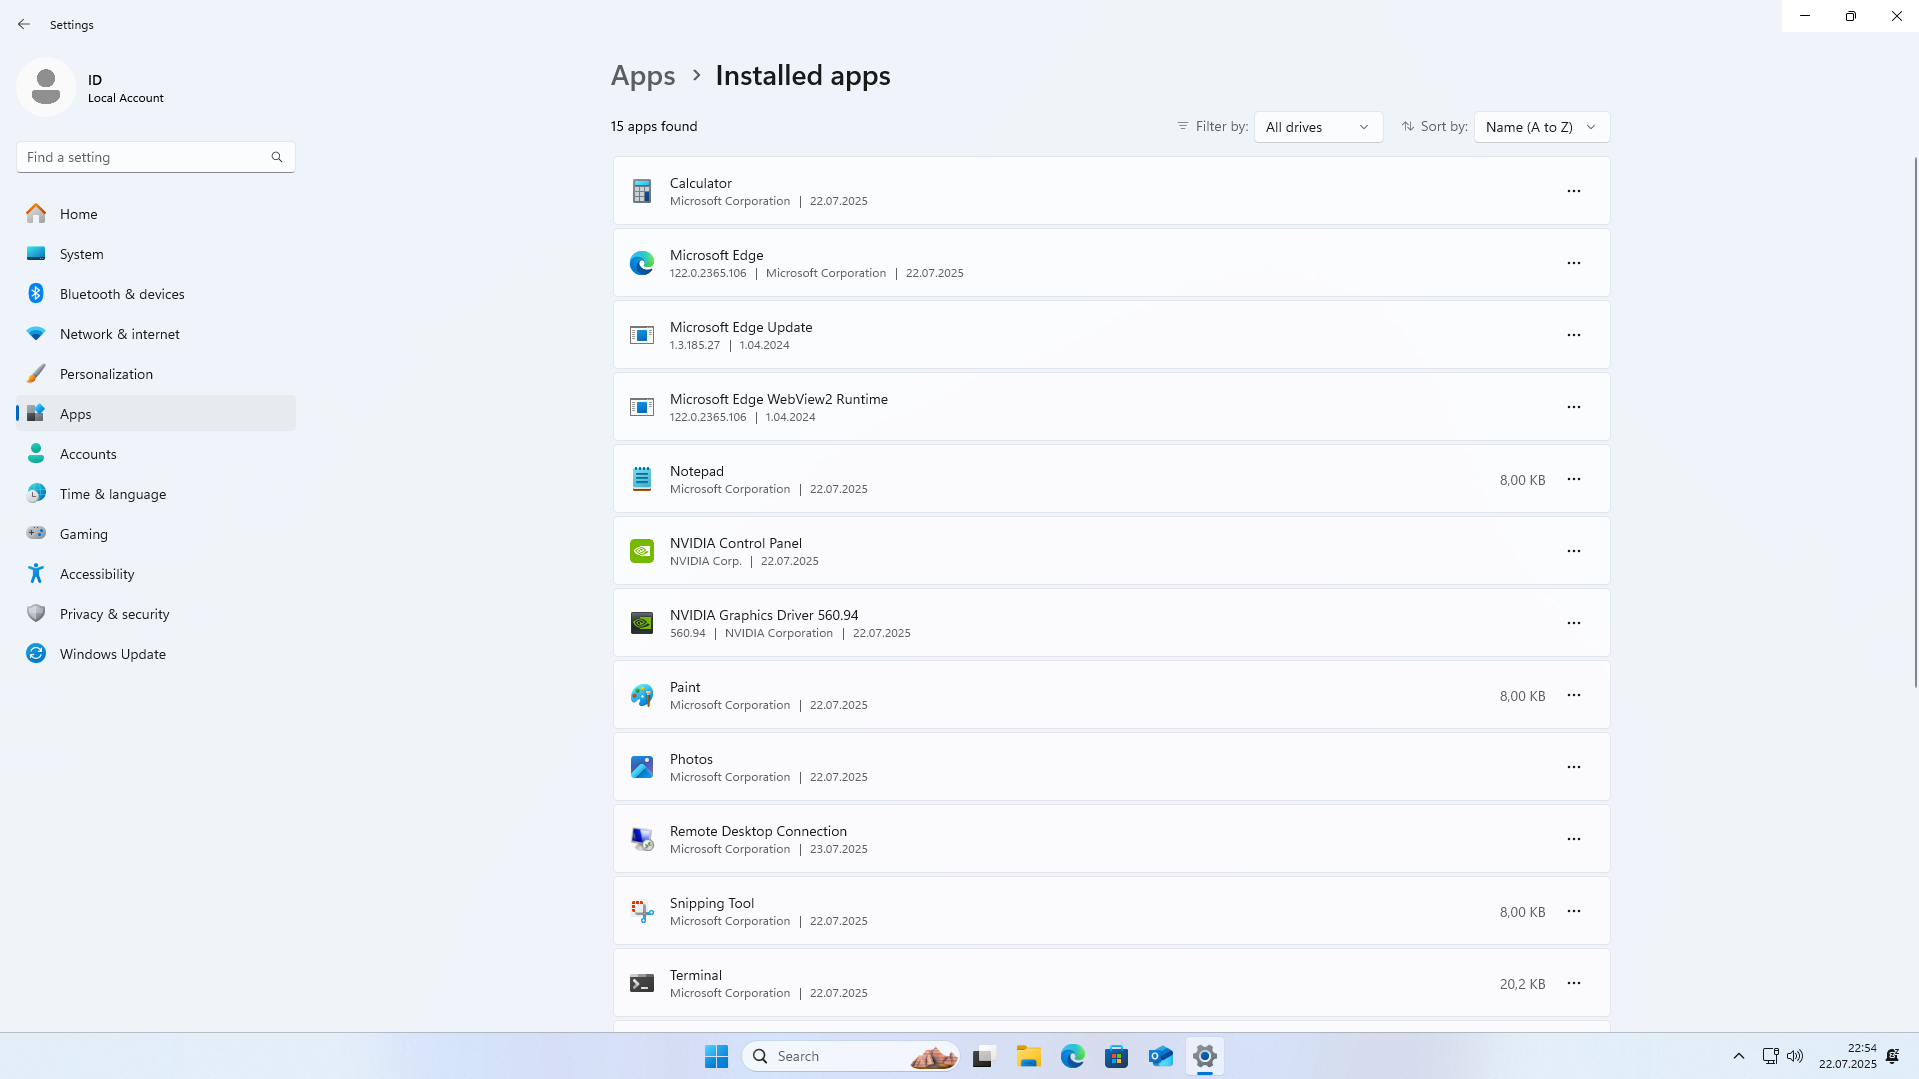Viewport: 1919px width, 1079px height.
Task: Click the Snipping Tool icon
Action: [x=642, y=911]
